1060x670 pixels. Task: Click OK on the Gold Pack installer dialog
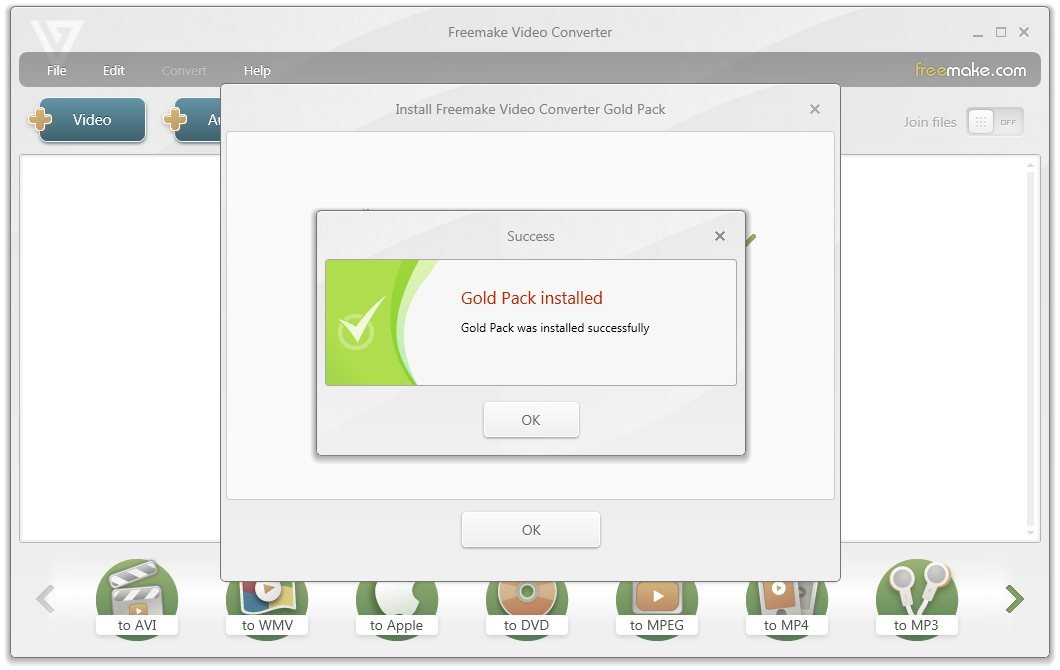tap(530, 529)
